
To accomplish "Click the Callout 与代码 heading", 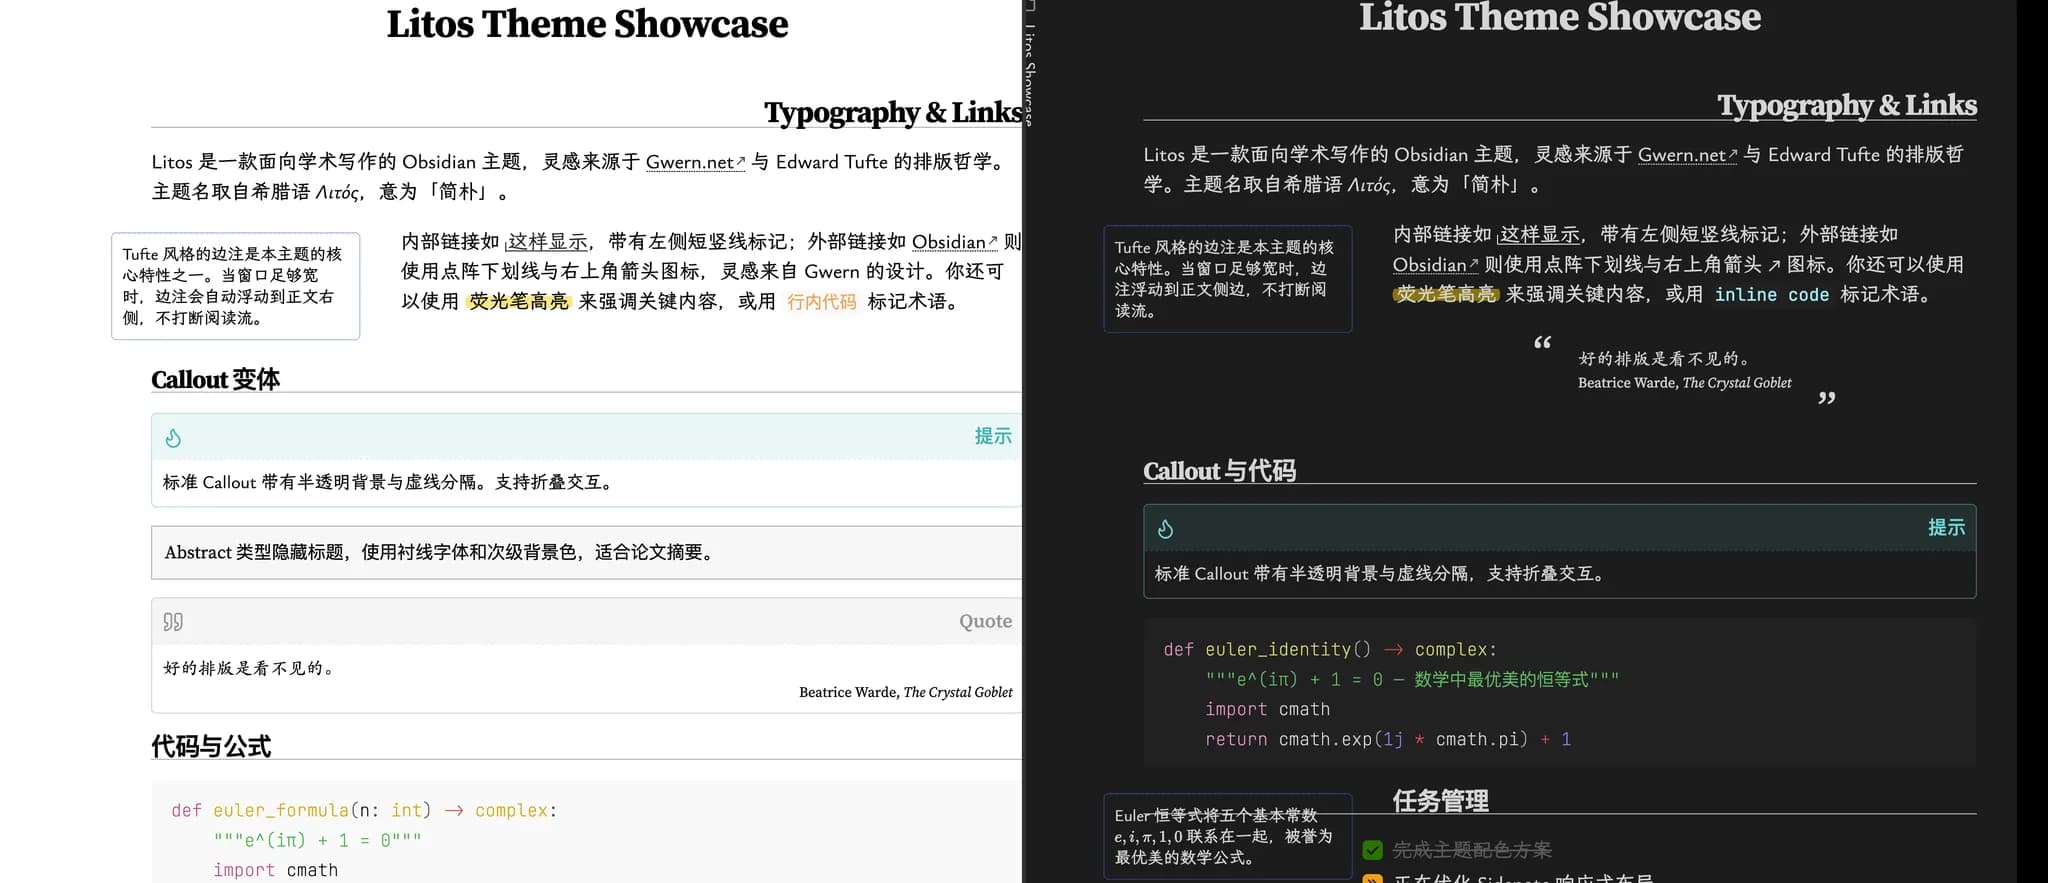I will click(1219, 471).
